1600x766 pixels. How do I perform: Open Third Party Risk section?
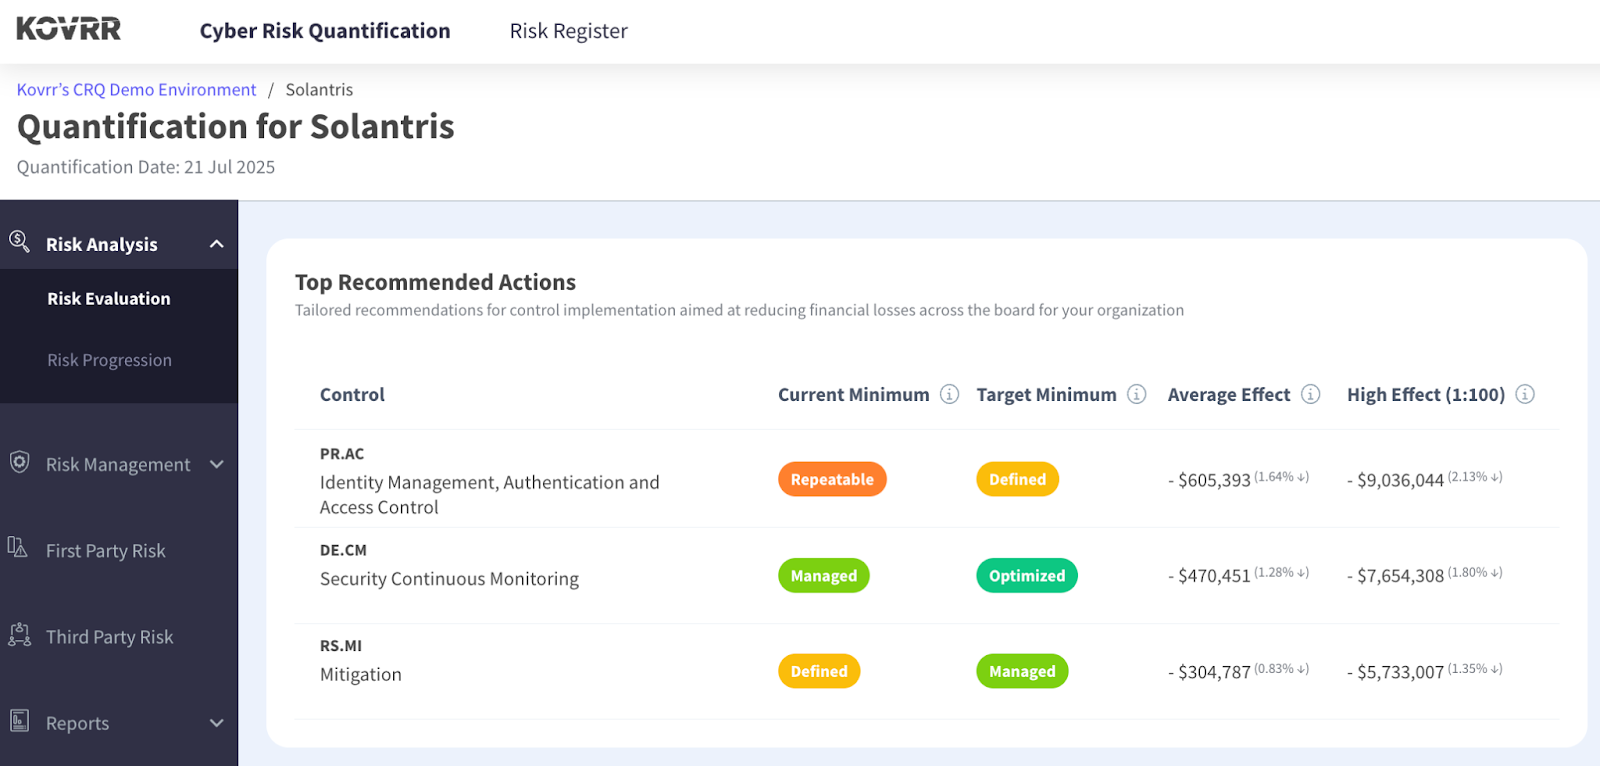coord(110,637)
